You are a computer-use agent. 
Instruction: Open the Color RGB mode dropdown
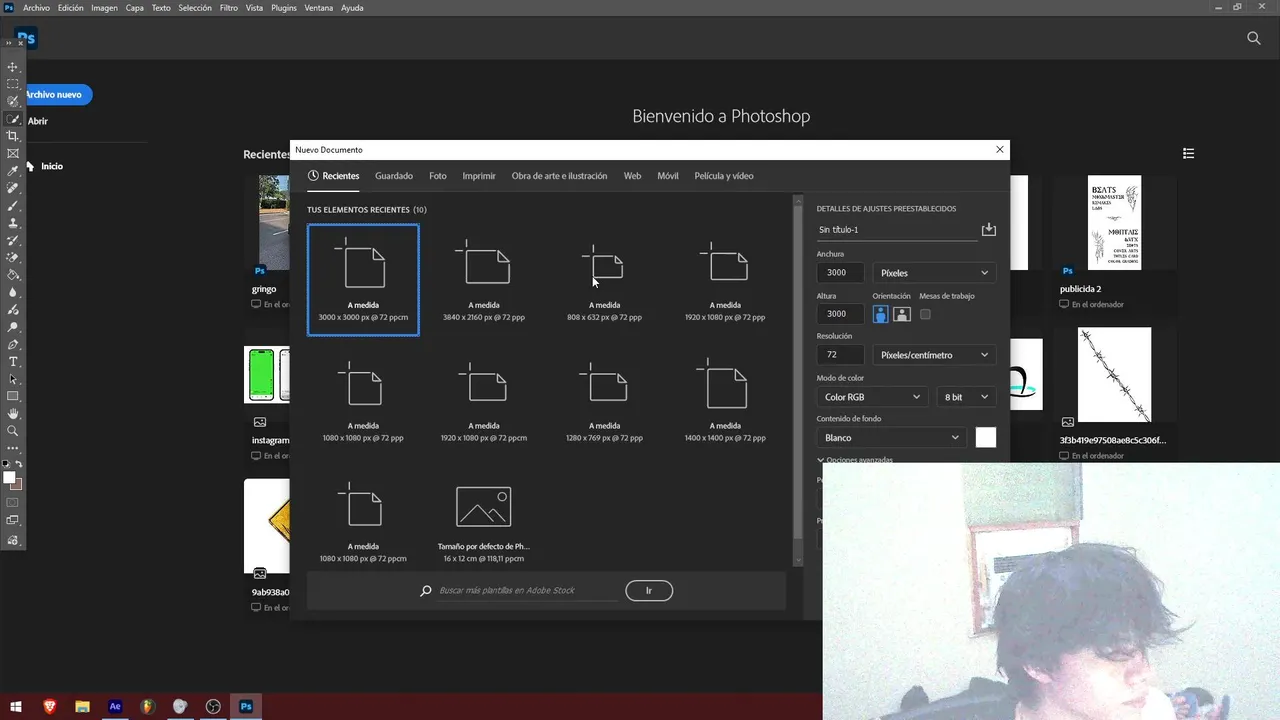point(872,397)
